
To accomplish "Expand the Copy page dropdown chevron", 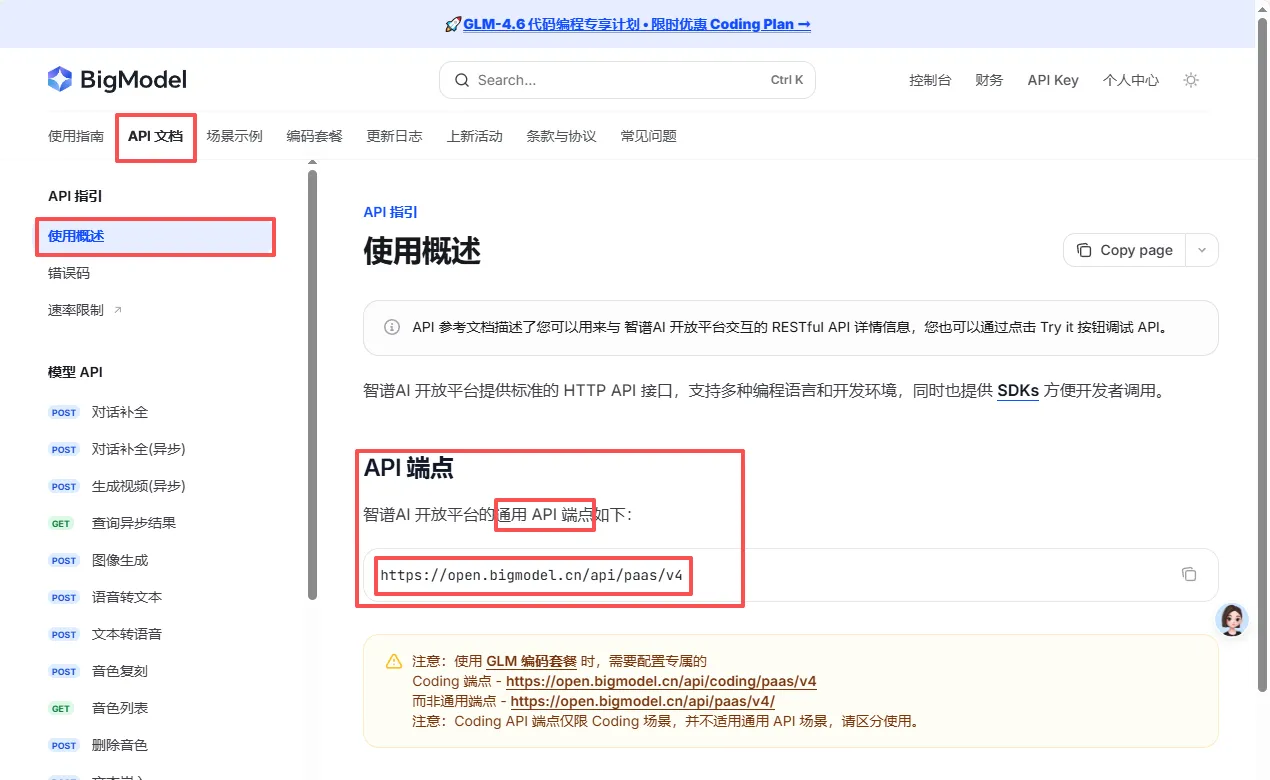I will [x=1201, y=249].
